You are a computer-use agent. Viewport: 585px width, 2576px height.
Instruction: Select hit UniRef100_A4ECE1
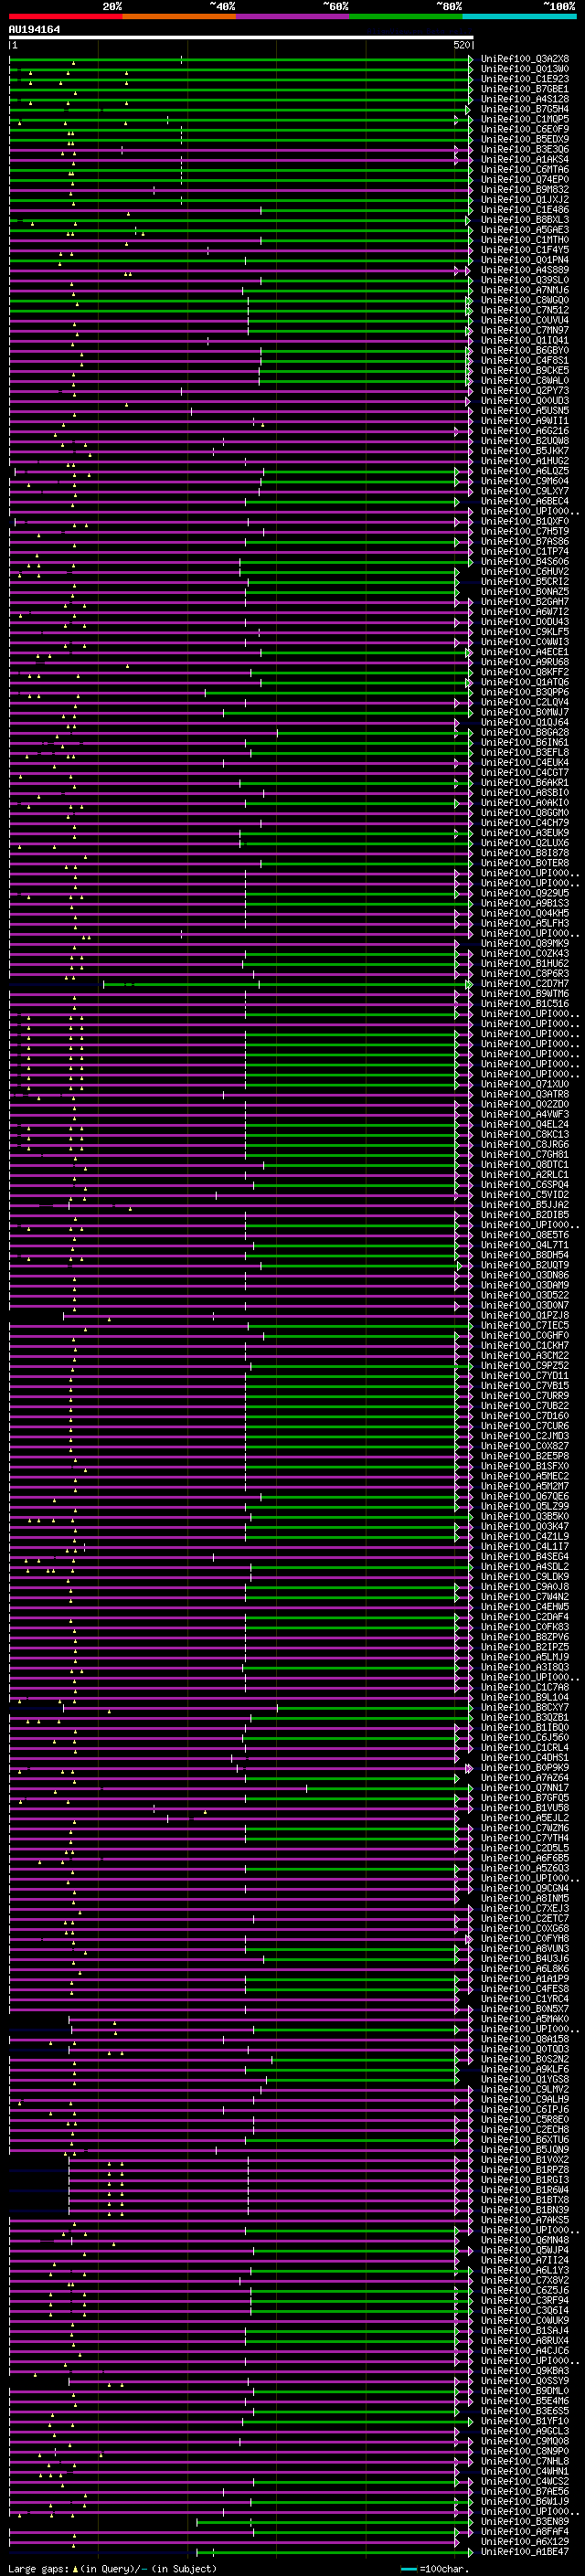(524, 652)
